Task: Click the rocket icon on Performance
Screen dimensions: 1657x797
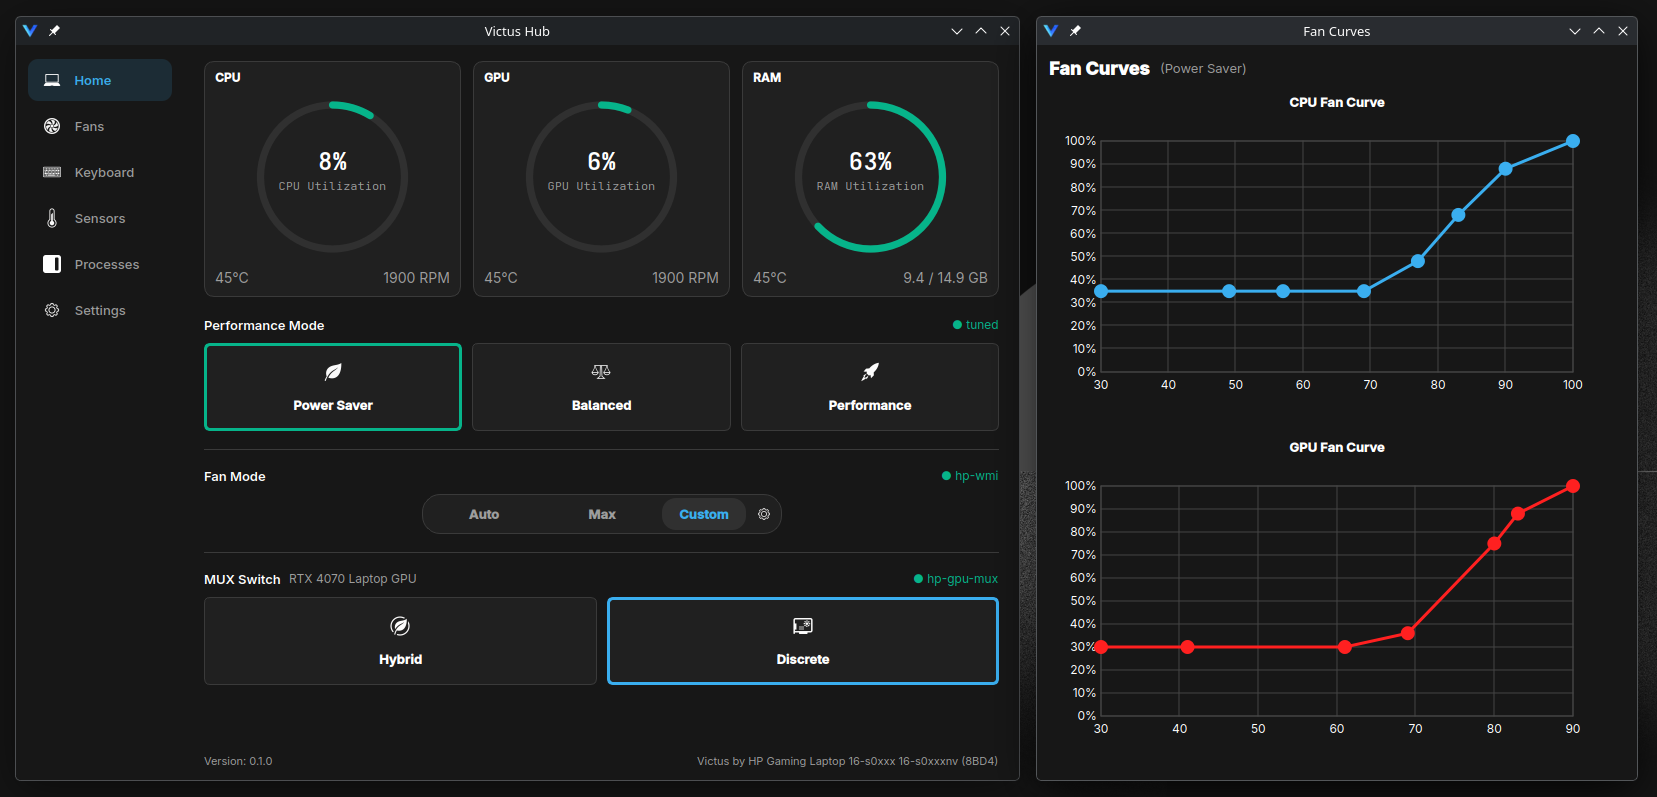Action: (870, 372)
